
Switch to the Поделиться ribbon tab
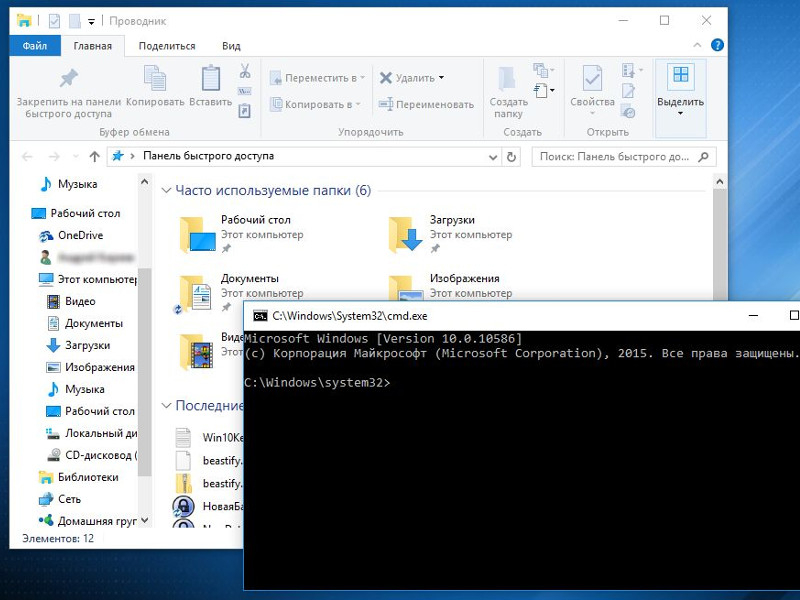167,46
